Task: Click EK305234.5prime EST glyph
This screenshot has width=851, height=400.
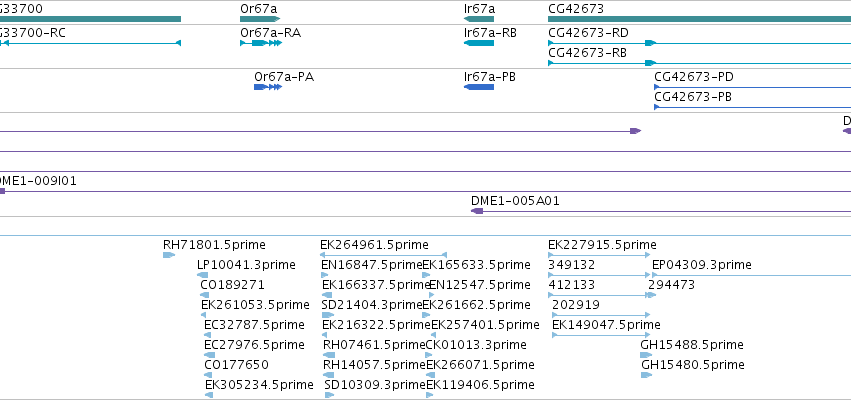Action: [209, 396]
